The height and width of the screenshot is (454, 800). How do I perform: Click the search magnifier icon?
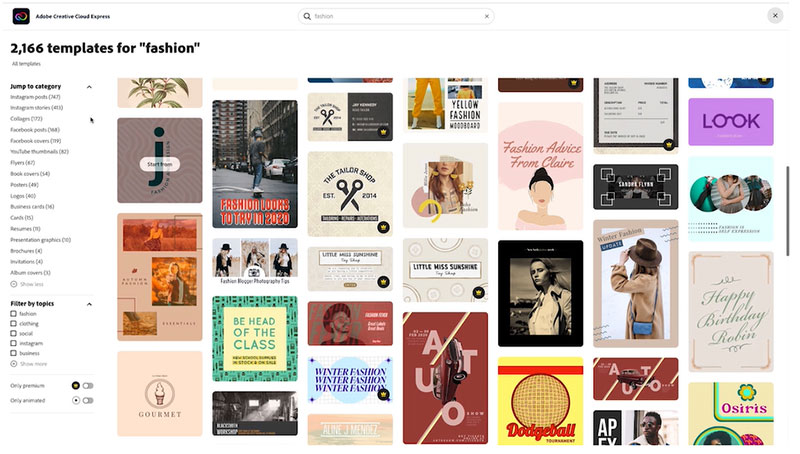pos(307,16)
